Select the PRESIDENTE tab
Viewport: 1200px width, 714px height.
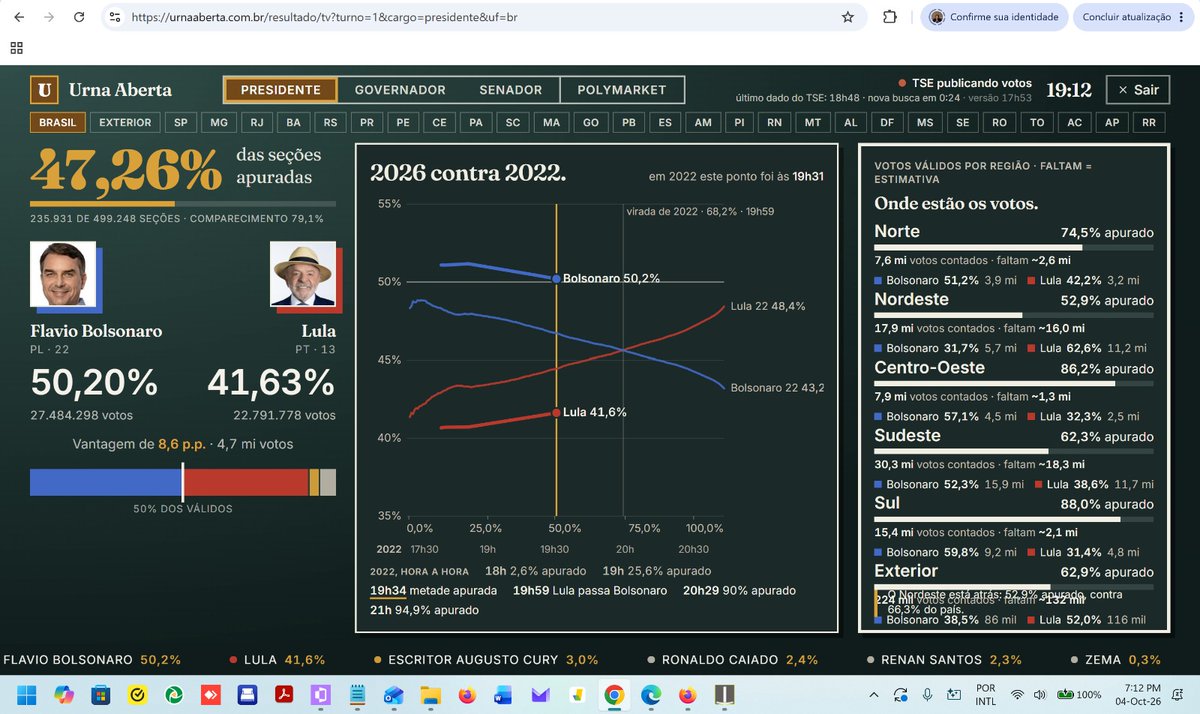tap(281, 90)
